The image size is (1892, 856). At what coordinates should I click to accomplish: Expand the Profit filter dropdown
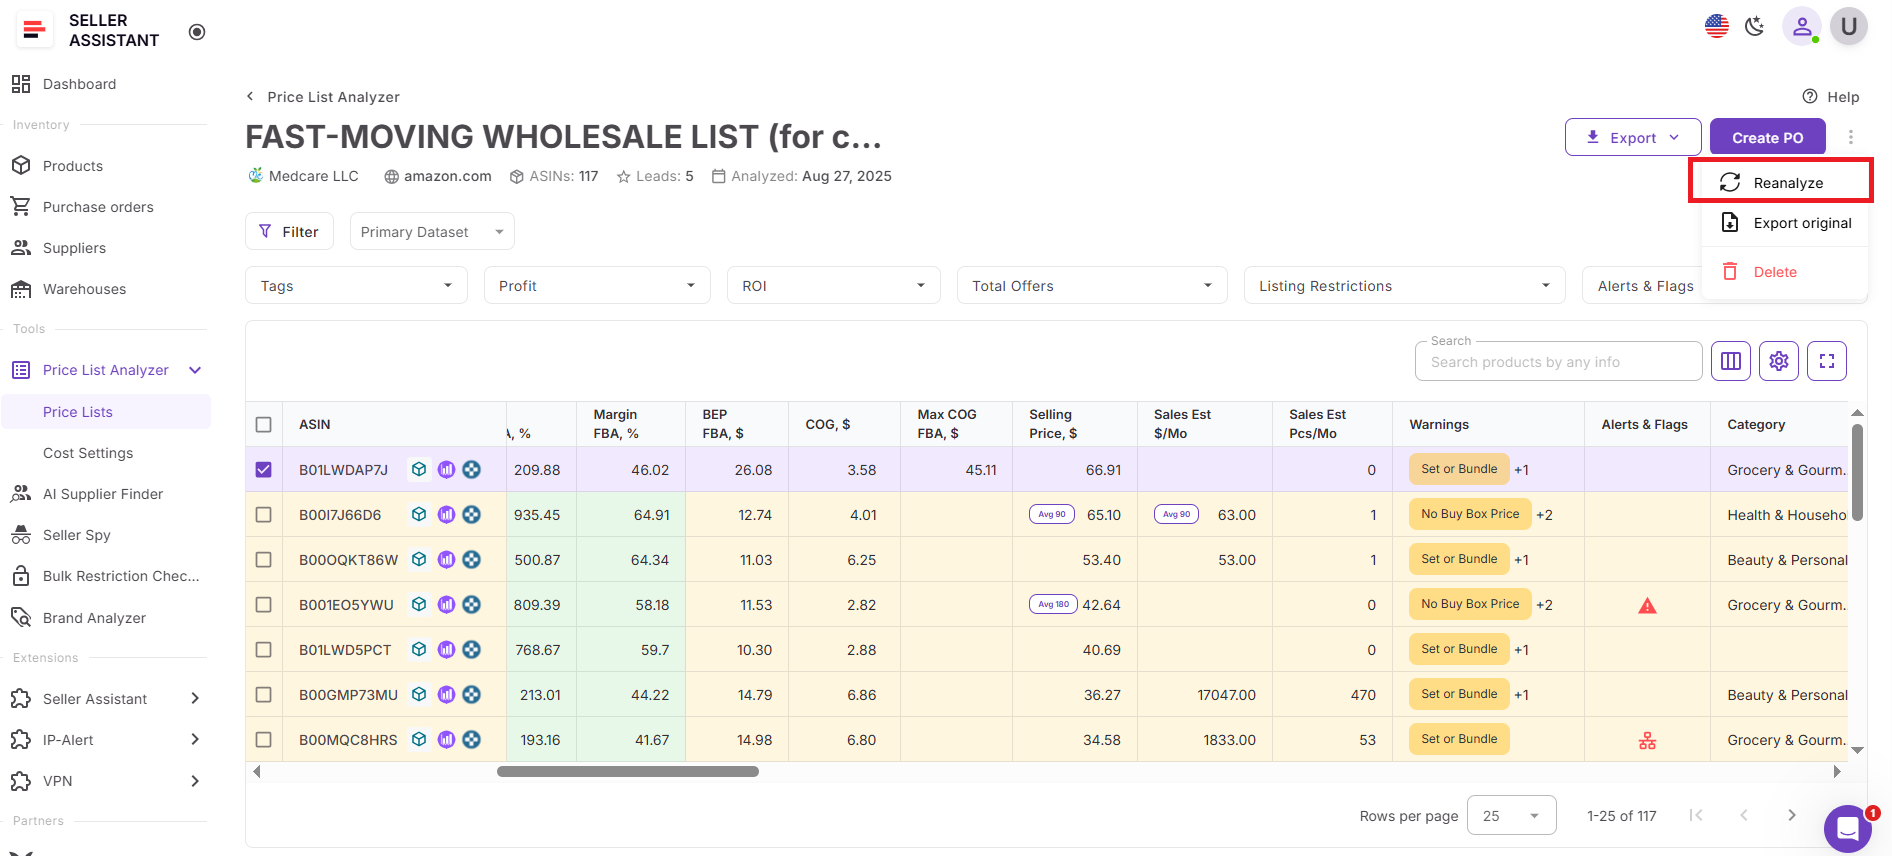(x=597, y=286)
